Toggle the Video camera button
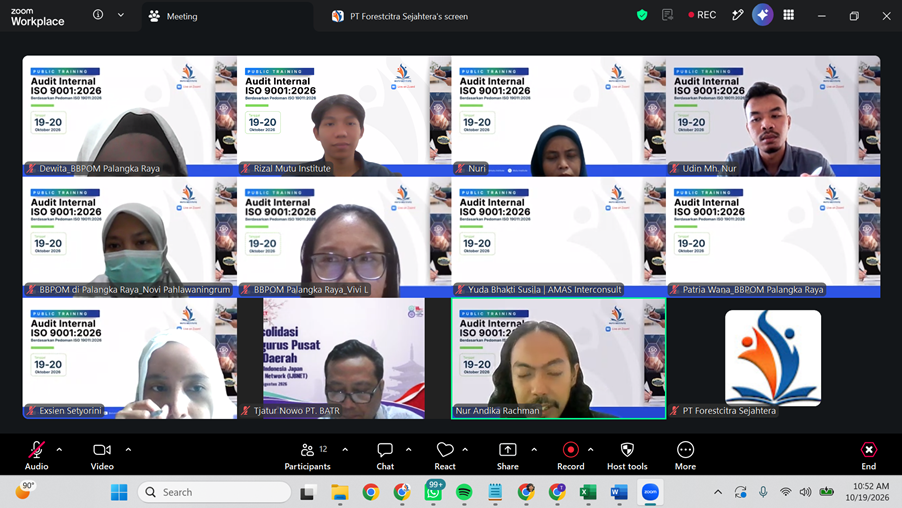Viewport: 902px width, 508px height. (x=102, y=456)
